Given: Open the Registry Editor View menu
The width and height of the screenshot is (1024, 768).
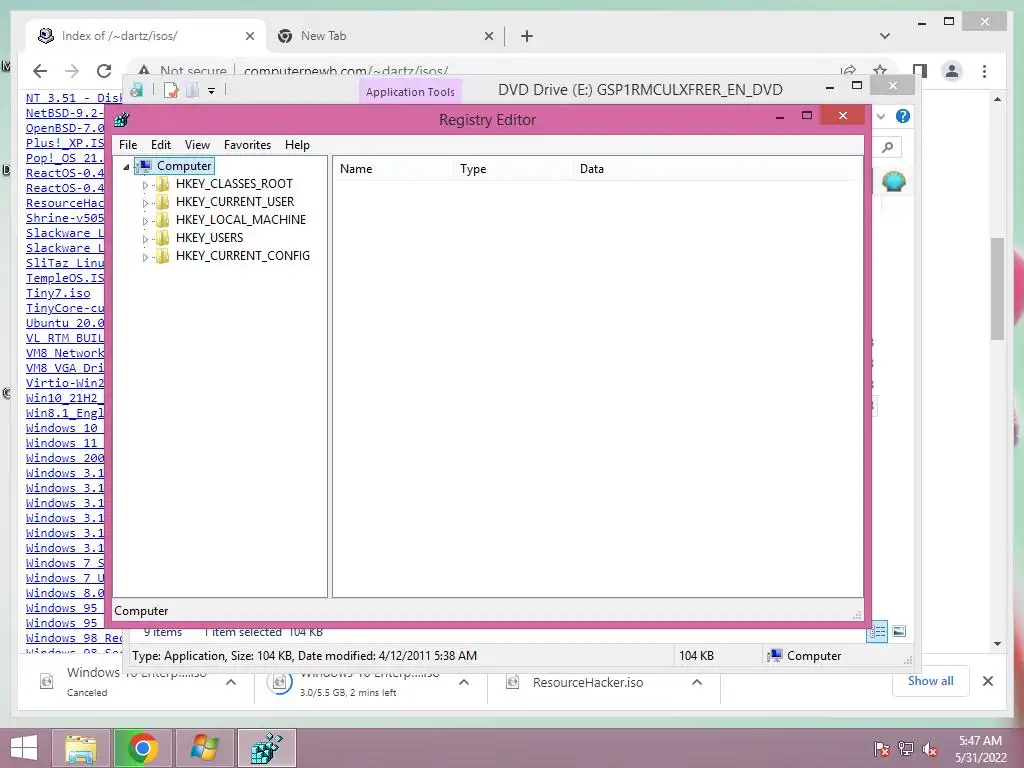Looking at the screenshot, I should click(x=197, y=145).
